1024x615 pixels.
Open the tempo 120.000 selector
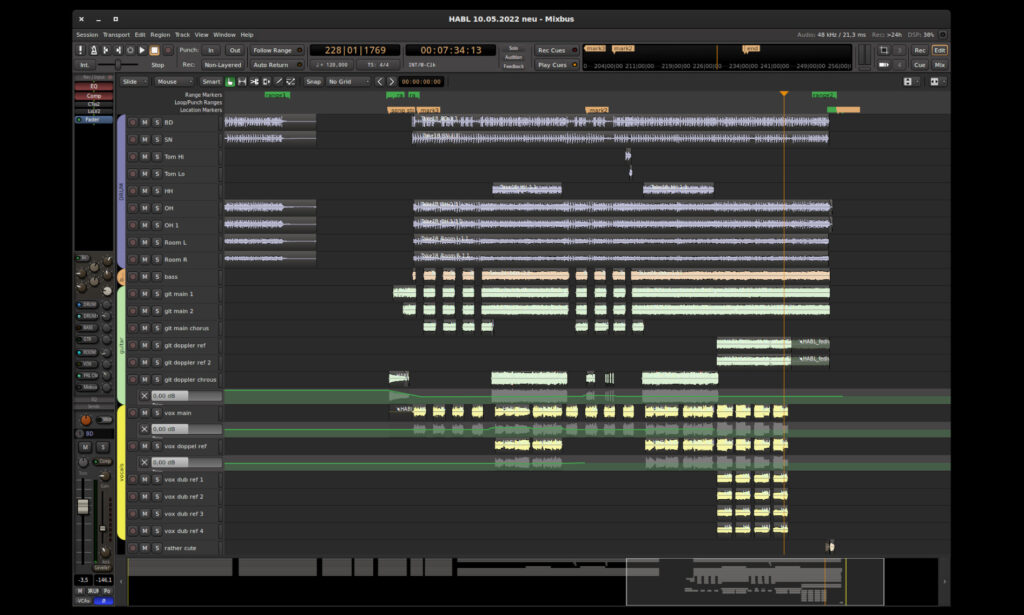coord(332,65)
